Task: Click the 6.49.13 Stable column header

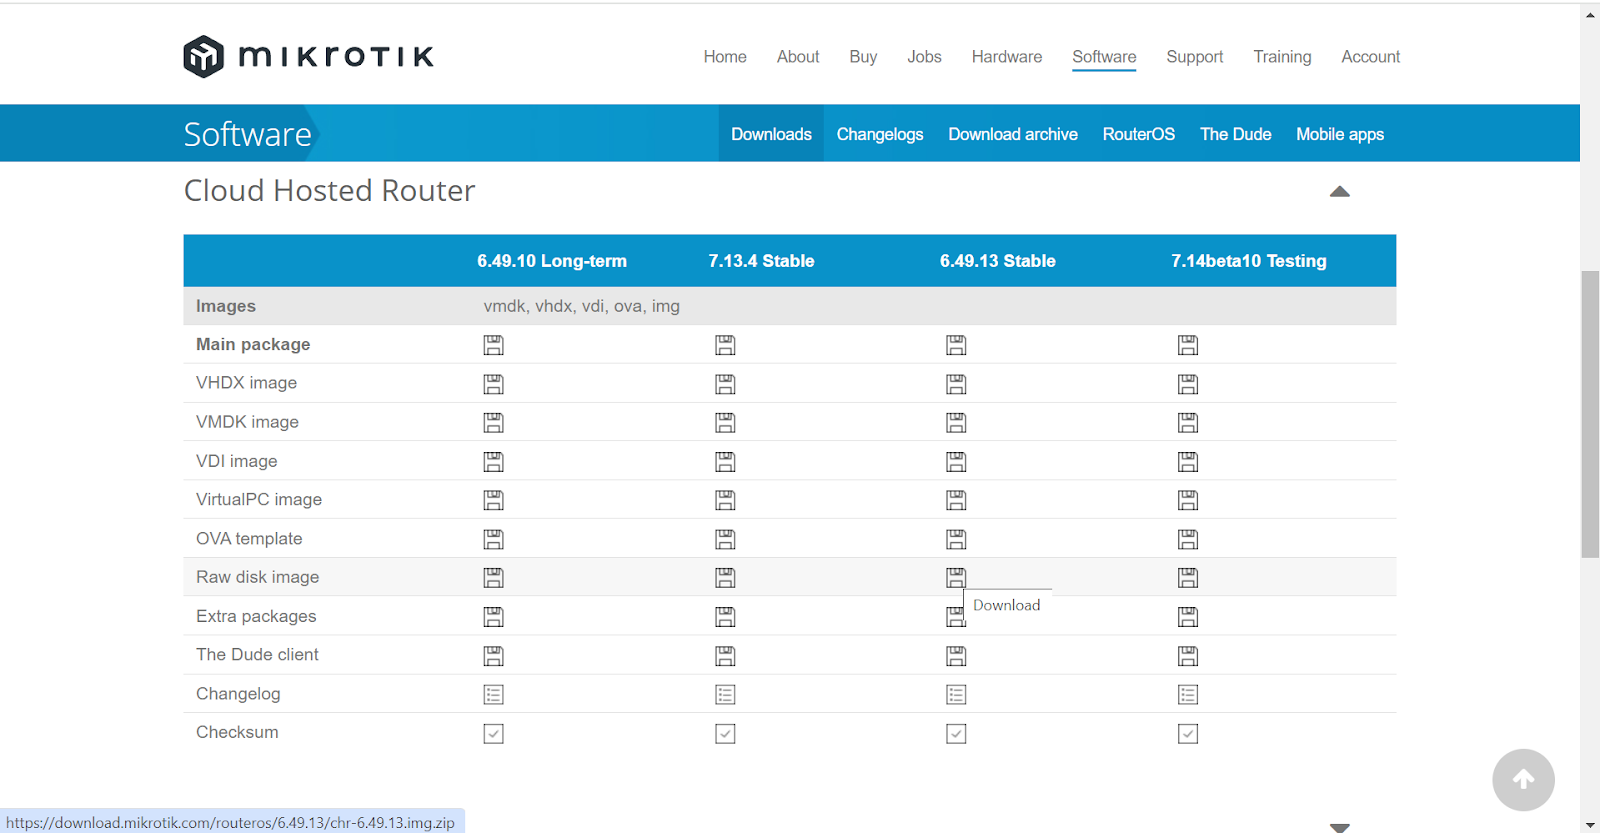Action: pyautogui.click(x=997, y=261)
